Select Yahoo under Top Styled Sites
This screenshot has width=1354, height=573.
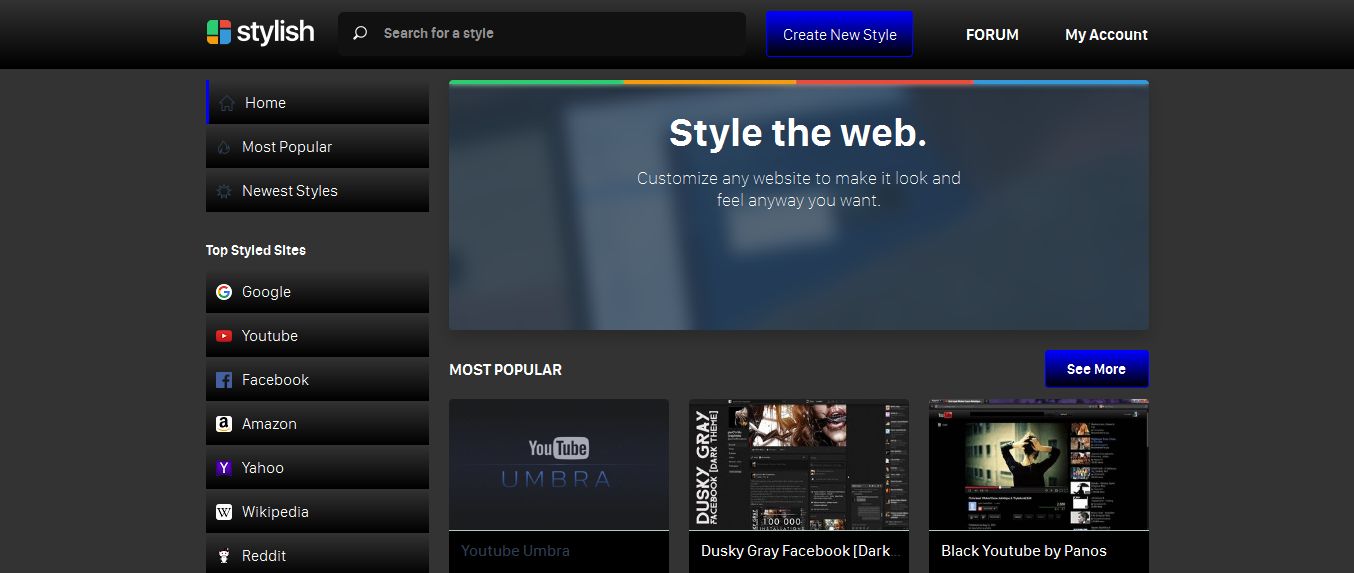[x=317, y=467]
